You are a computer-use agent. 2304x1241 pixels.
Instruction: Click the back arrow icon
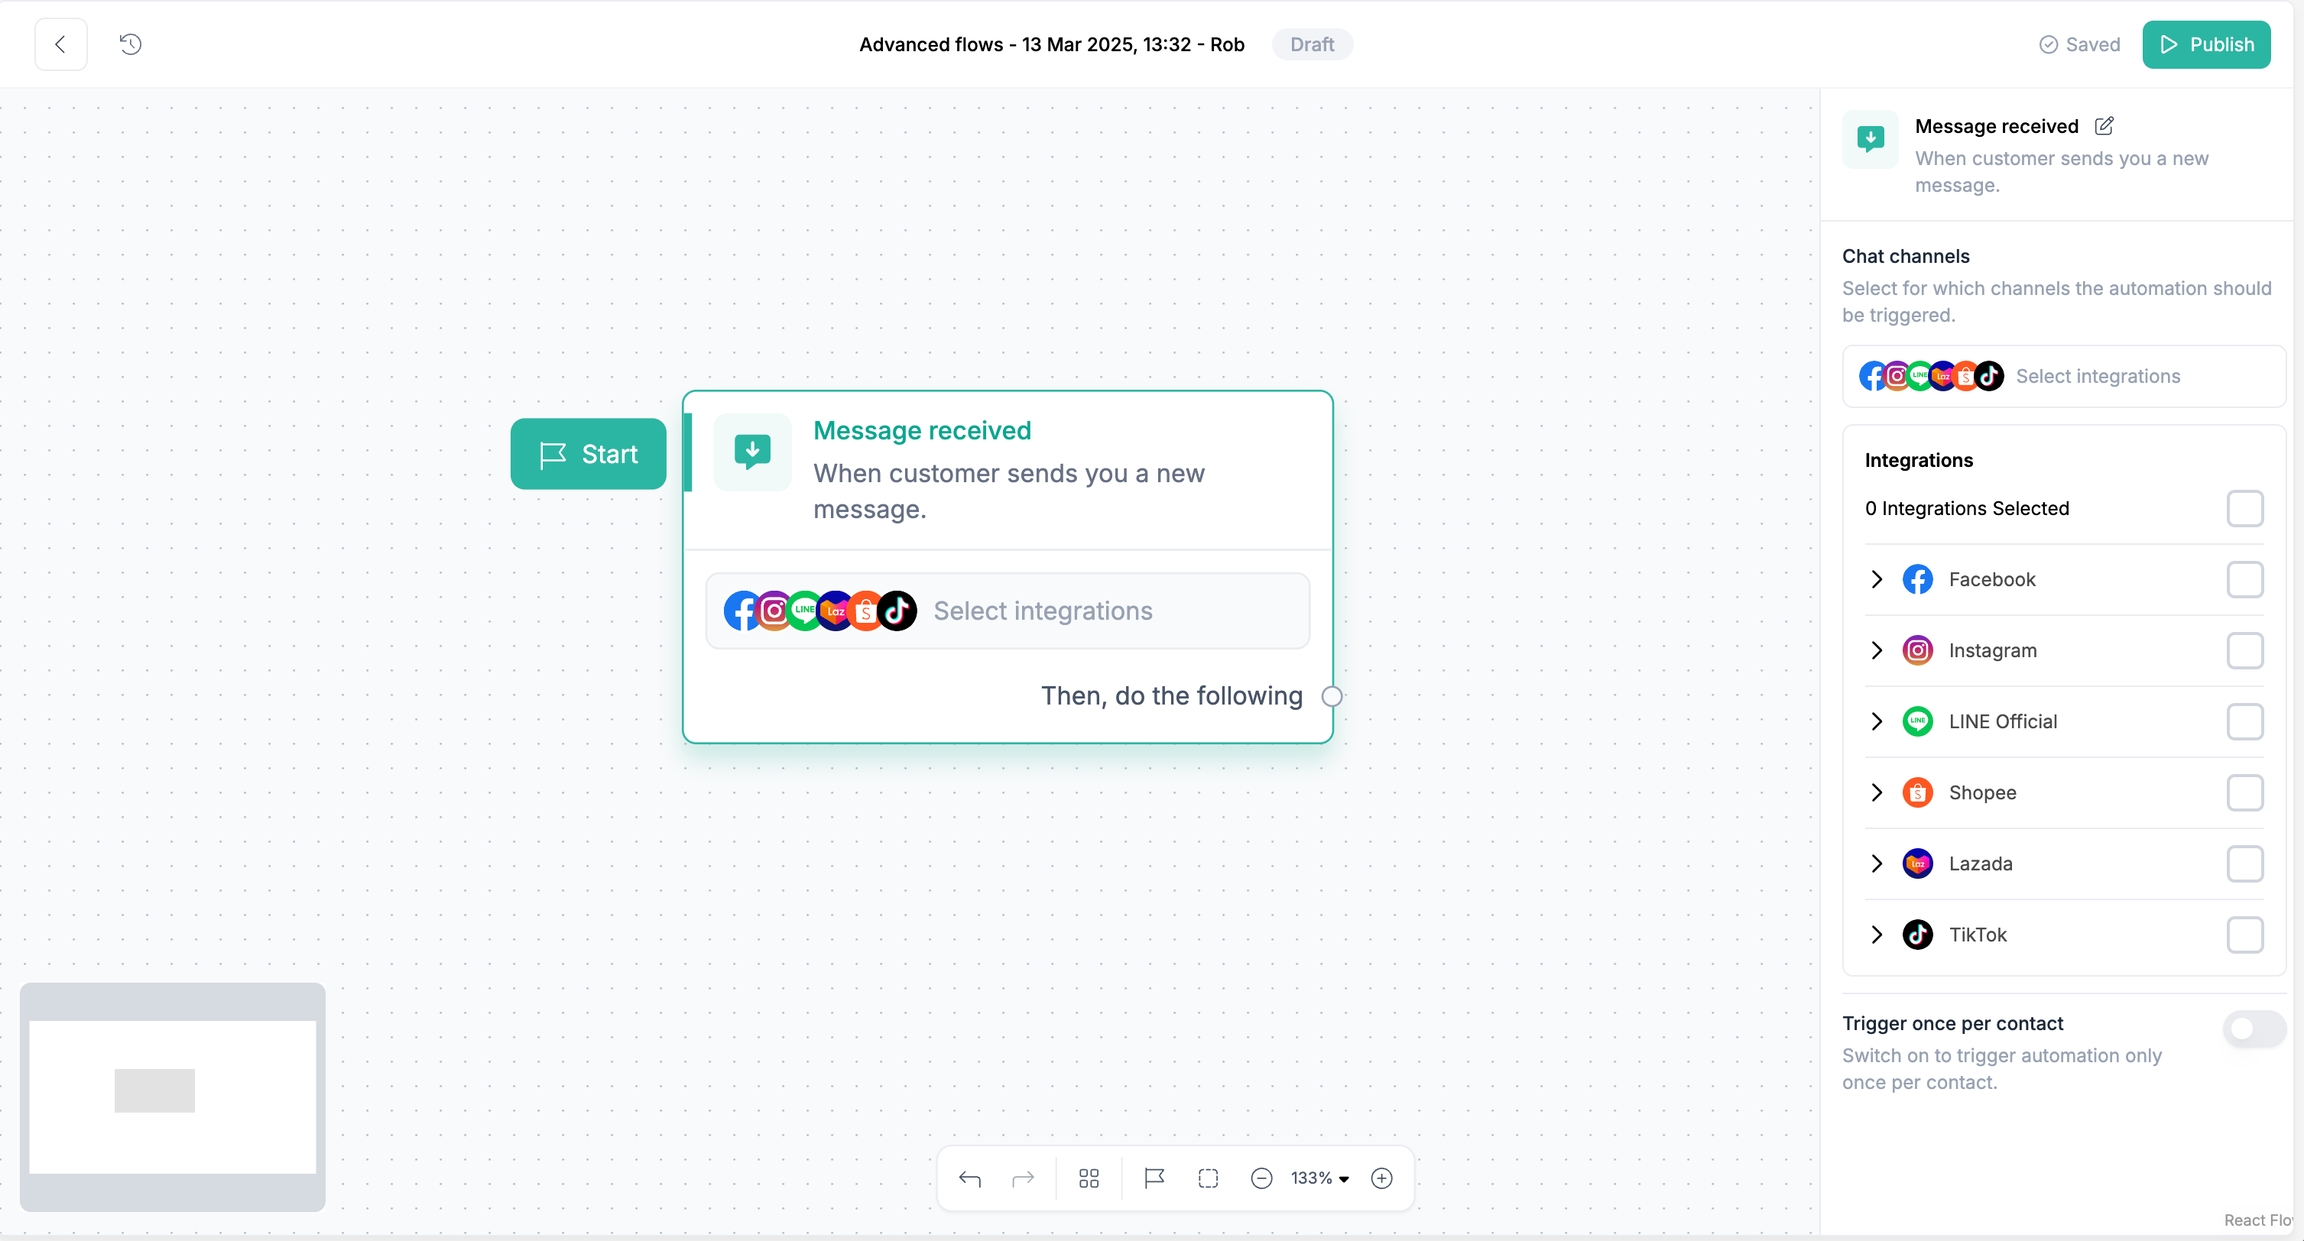pos(60,44)
